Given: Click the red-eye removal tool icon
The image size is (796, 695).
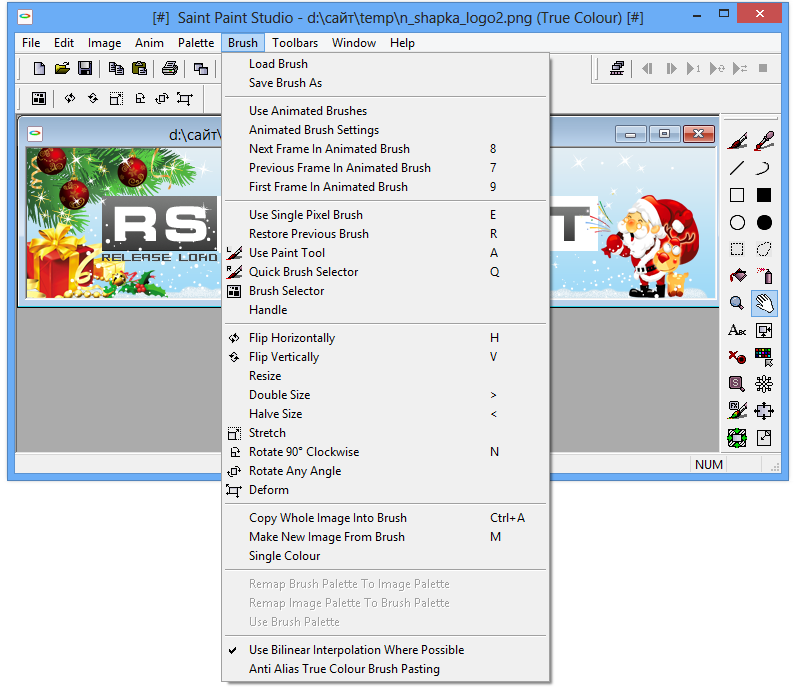Looking at the screenshot, I should [737, 357].
